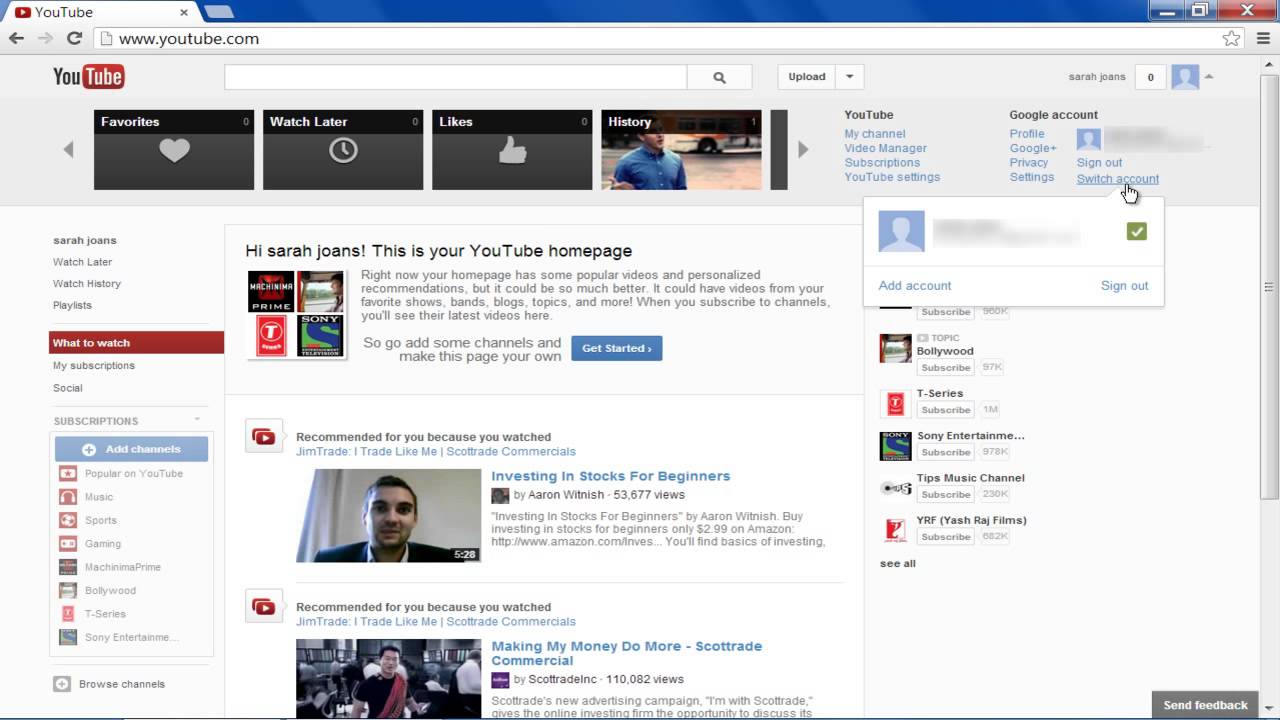Image resolution: width=1280 pixels, height=720 pixels.
Task: Click Sign out under Google account
Action: [1099, 163]
